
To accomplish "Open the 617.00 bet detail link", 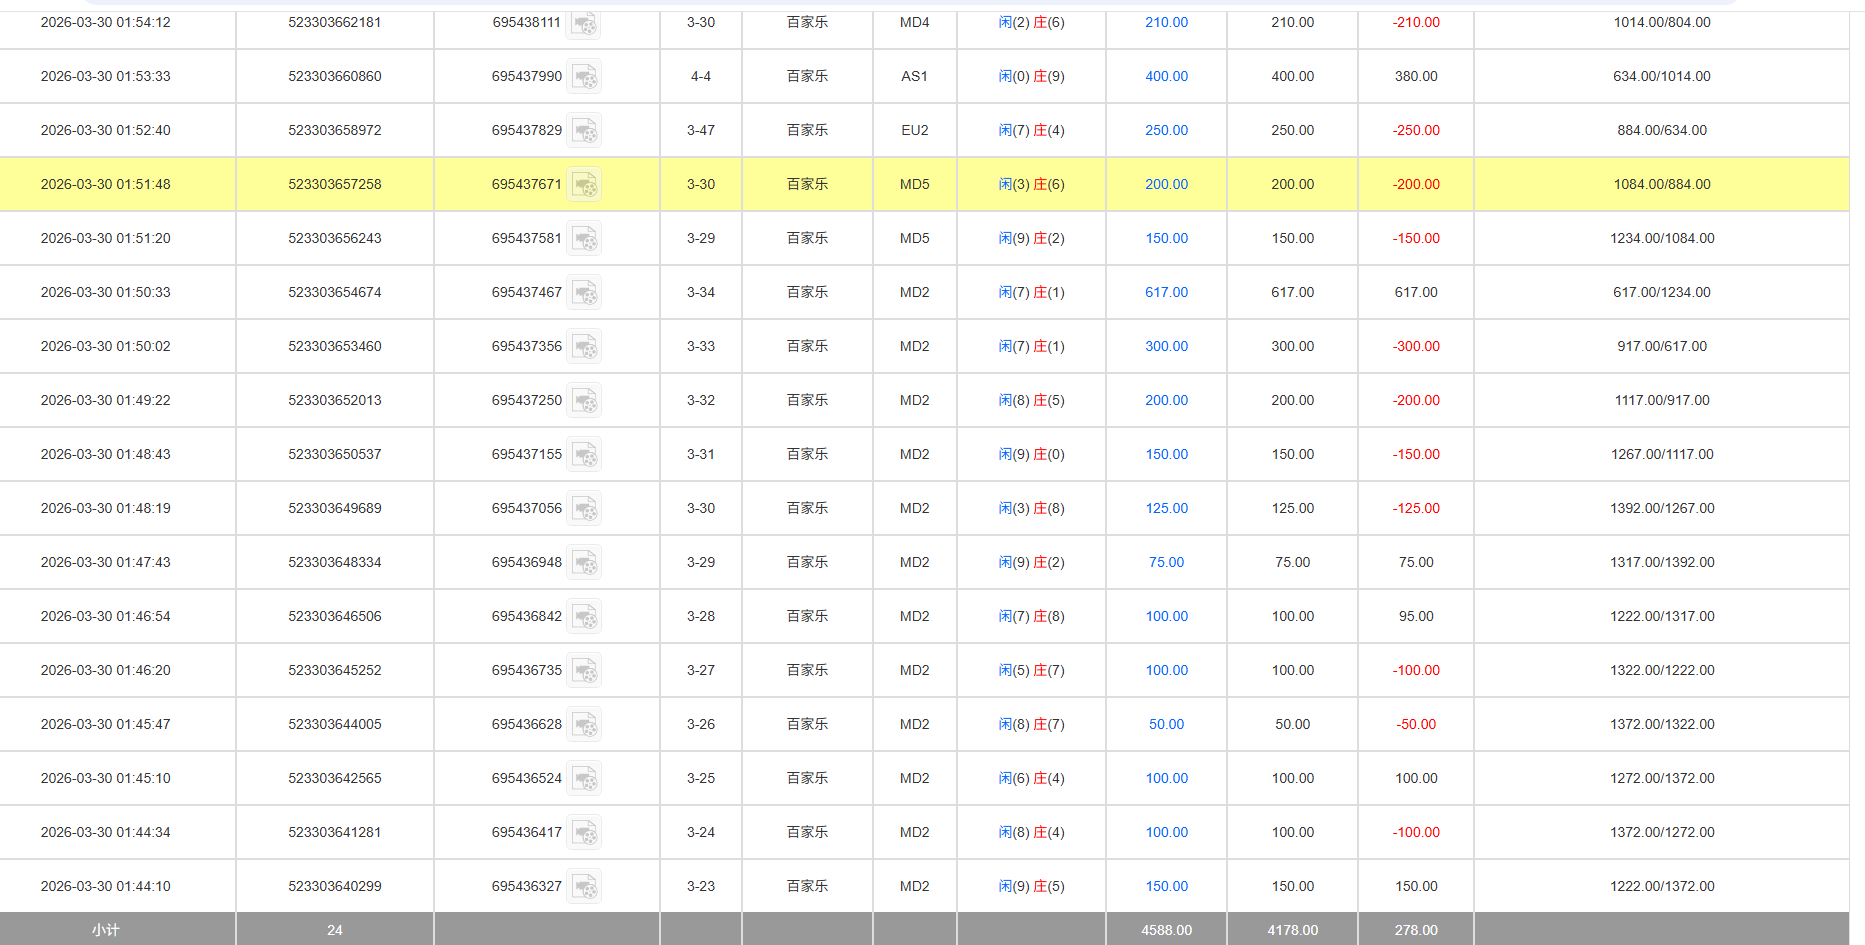I will point(1165,292).
